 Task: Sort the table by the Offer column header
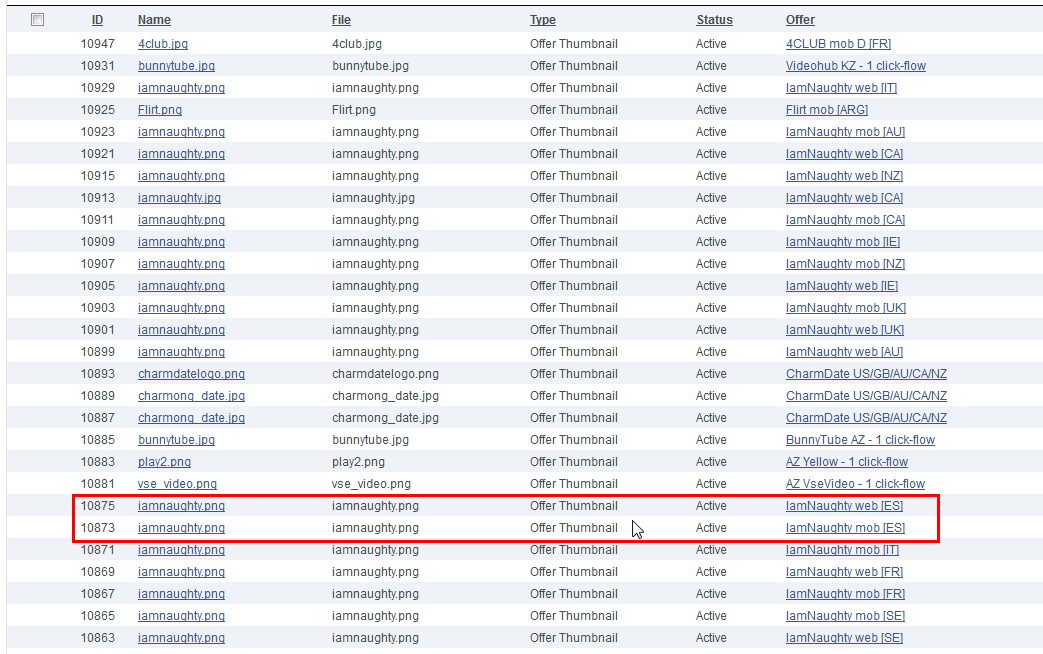pyautogui.click(x=800, y=20)
